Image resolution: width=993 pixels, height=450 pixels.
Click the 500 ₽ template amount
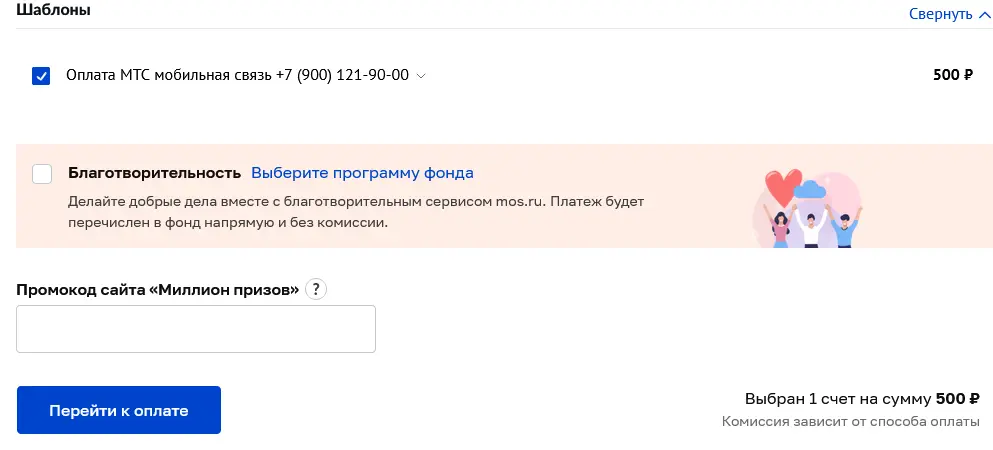953,75
